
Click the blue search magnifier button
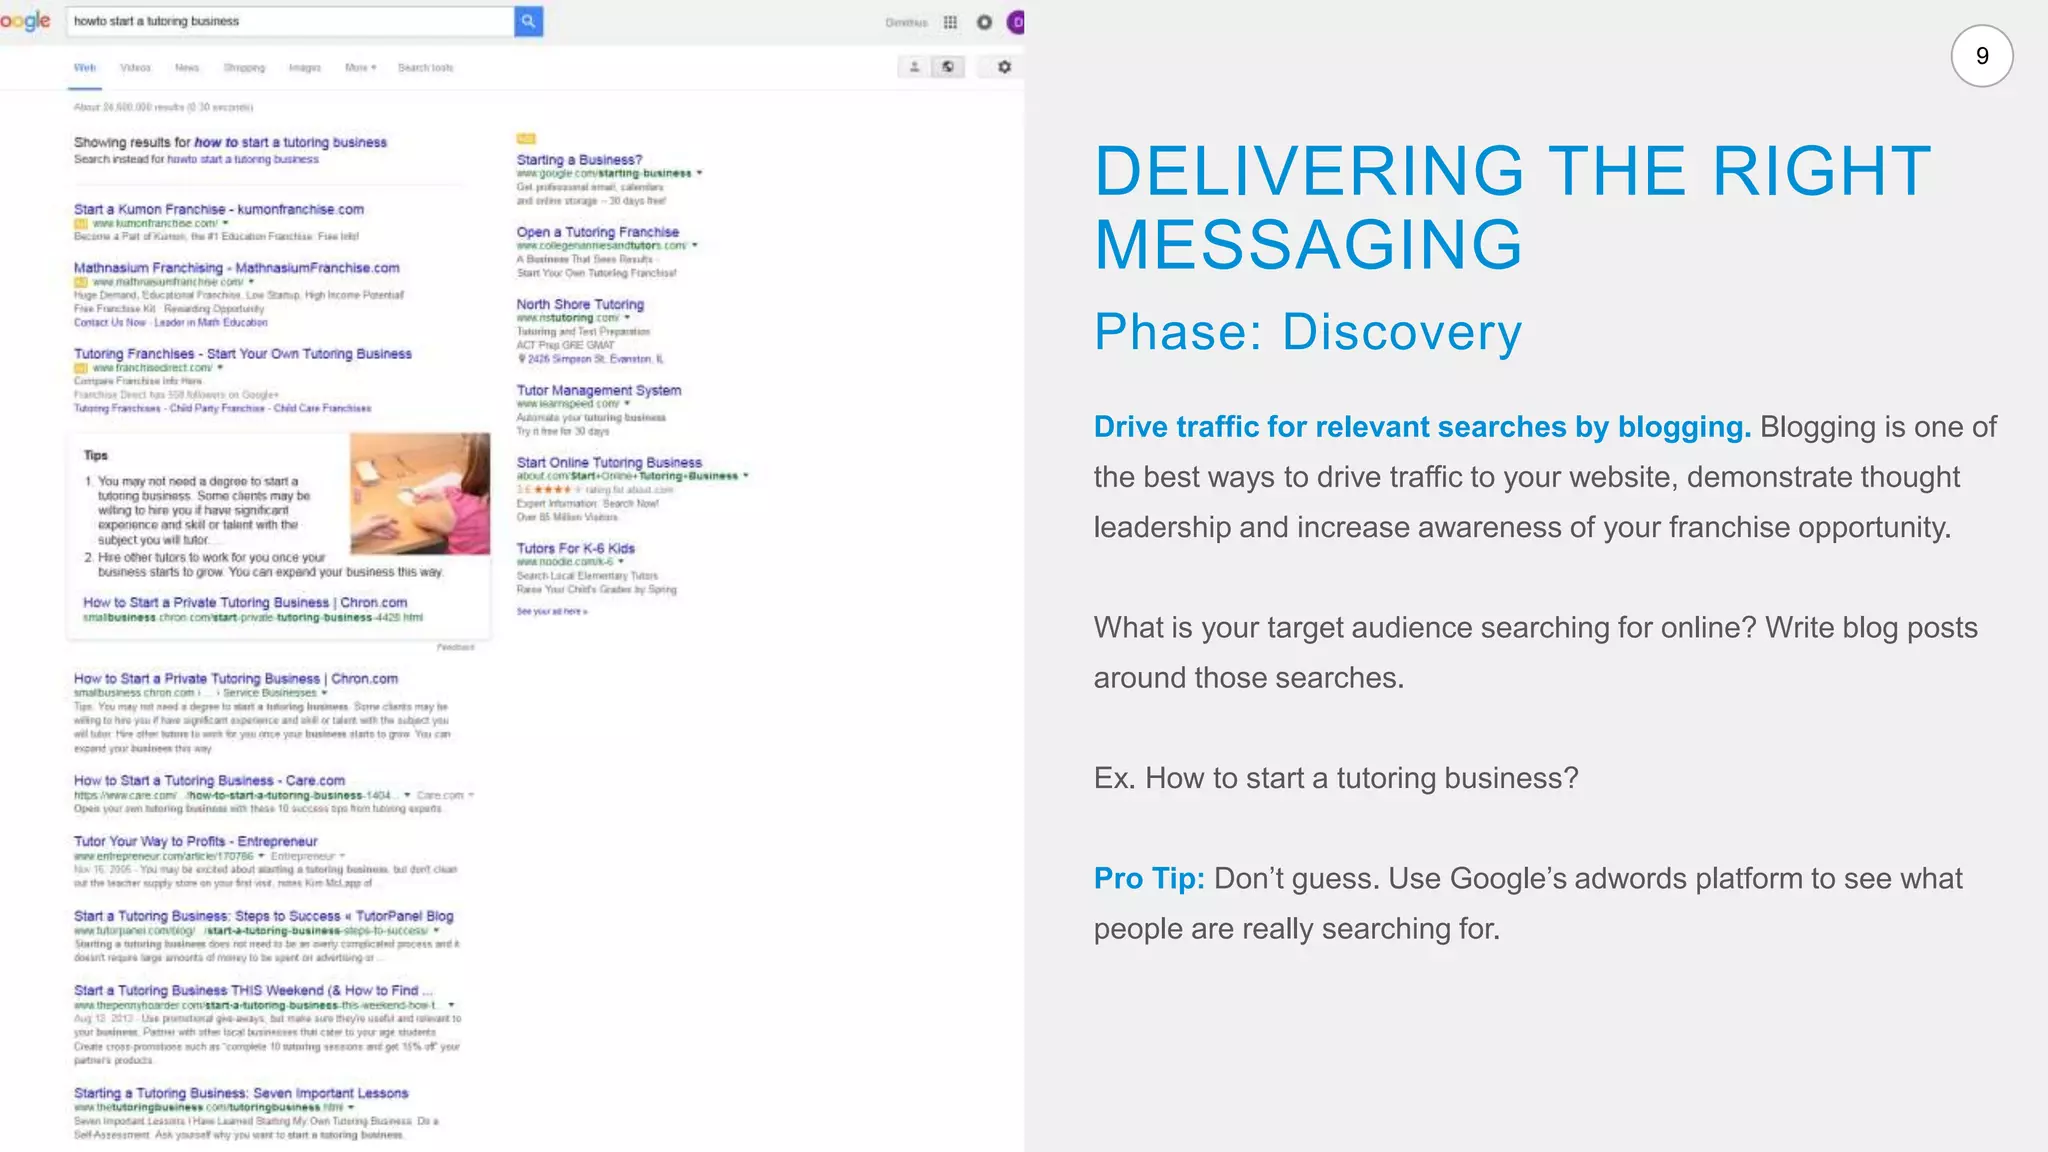click(528, 21)
